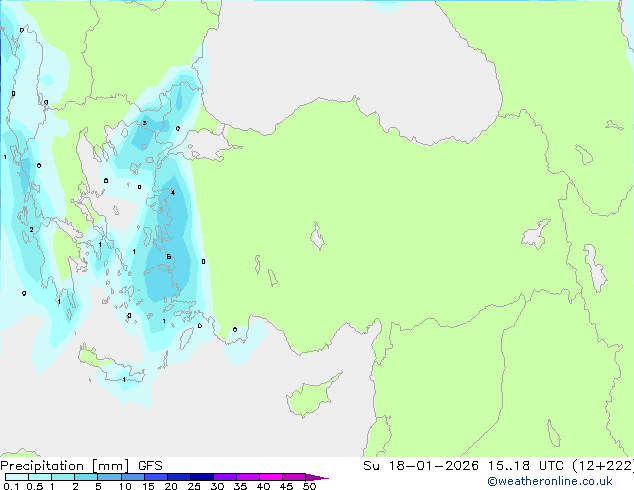Select the 5–10 mm legend swatch

point(109,477)
